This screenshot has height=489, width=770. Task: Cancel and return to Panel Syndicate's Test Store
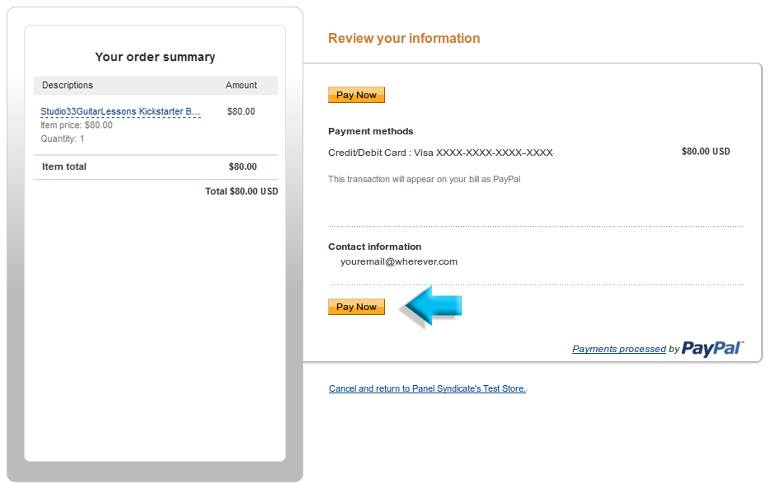(427, 388)
